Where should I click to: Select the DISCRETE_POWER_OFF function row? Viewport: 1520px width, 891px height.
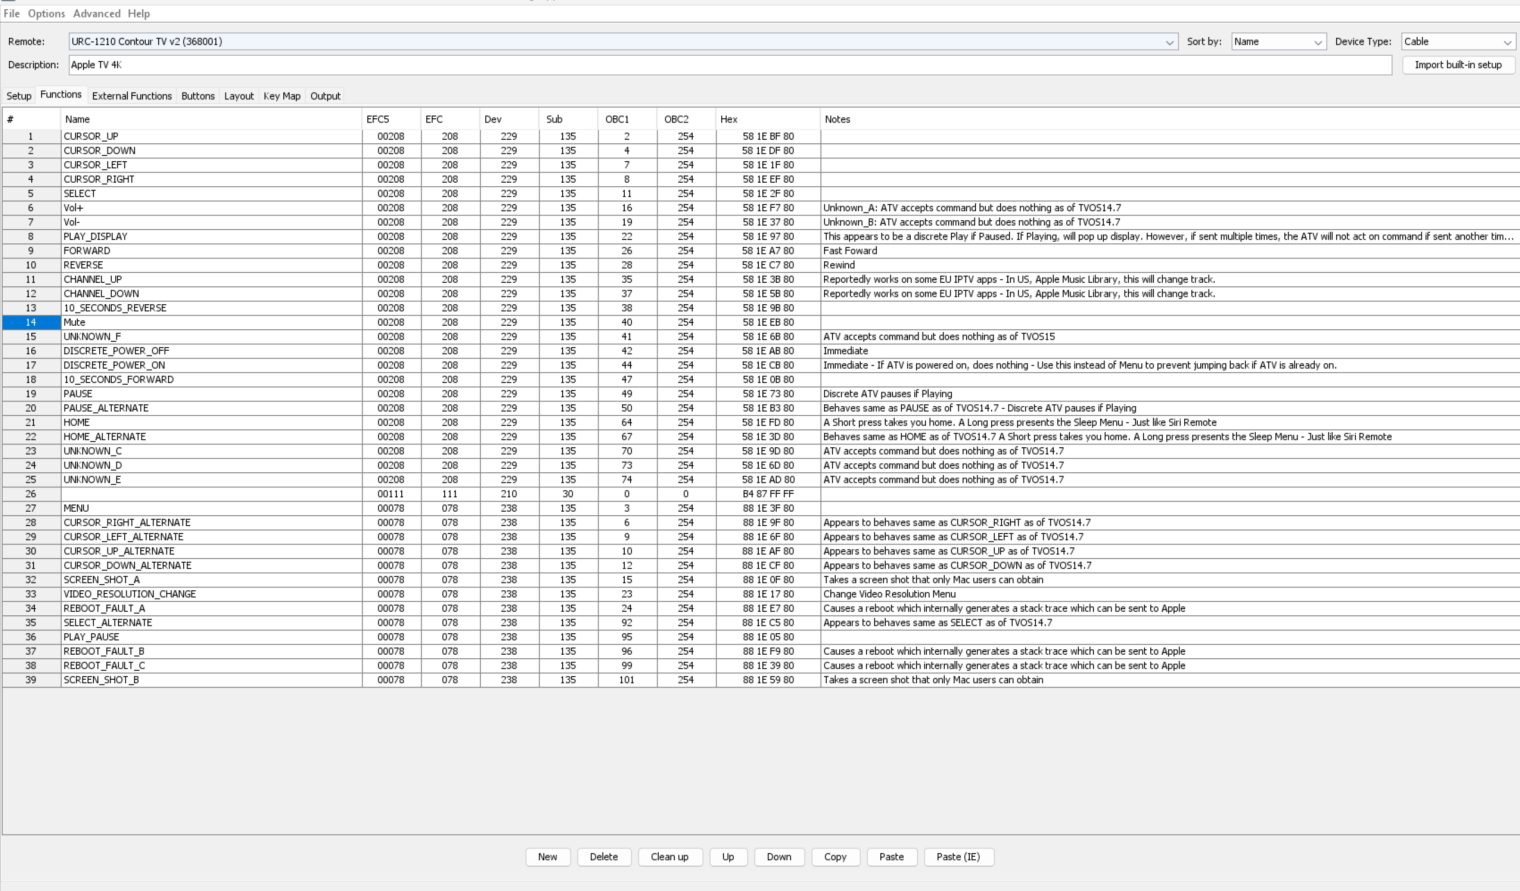coord(116,351)
